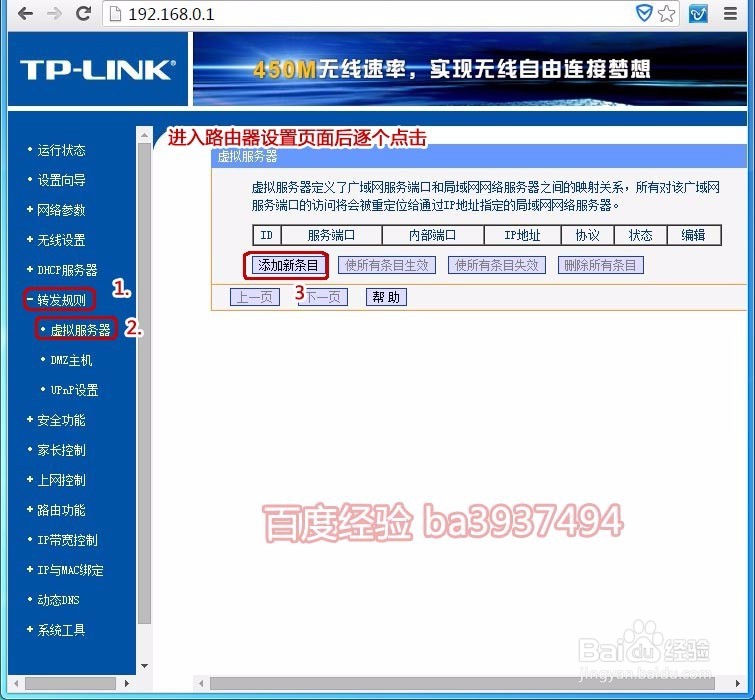Click sidebar horizontal scroll right arrow

point(127,683)
